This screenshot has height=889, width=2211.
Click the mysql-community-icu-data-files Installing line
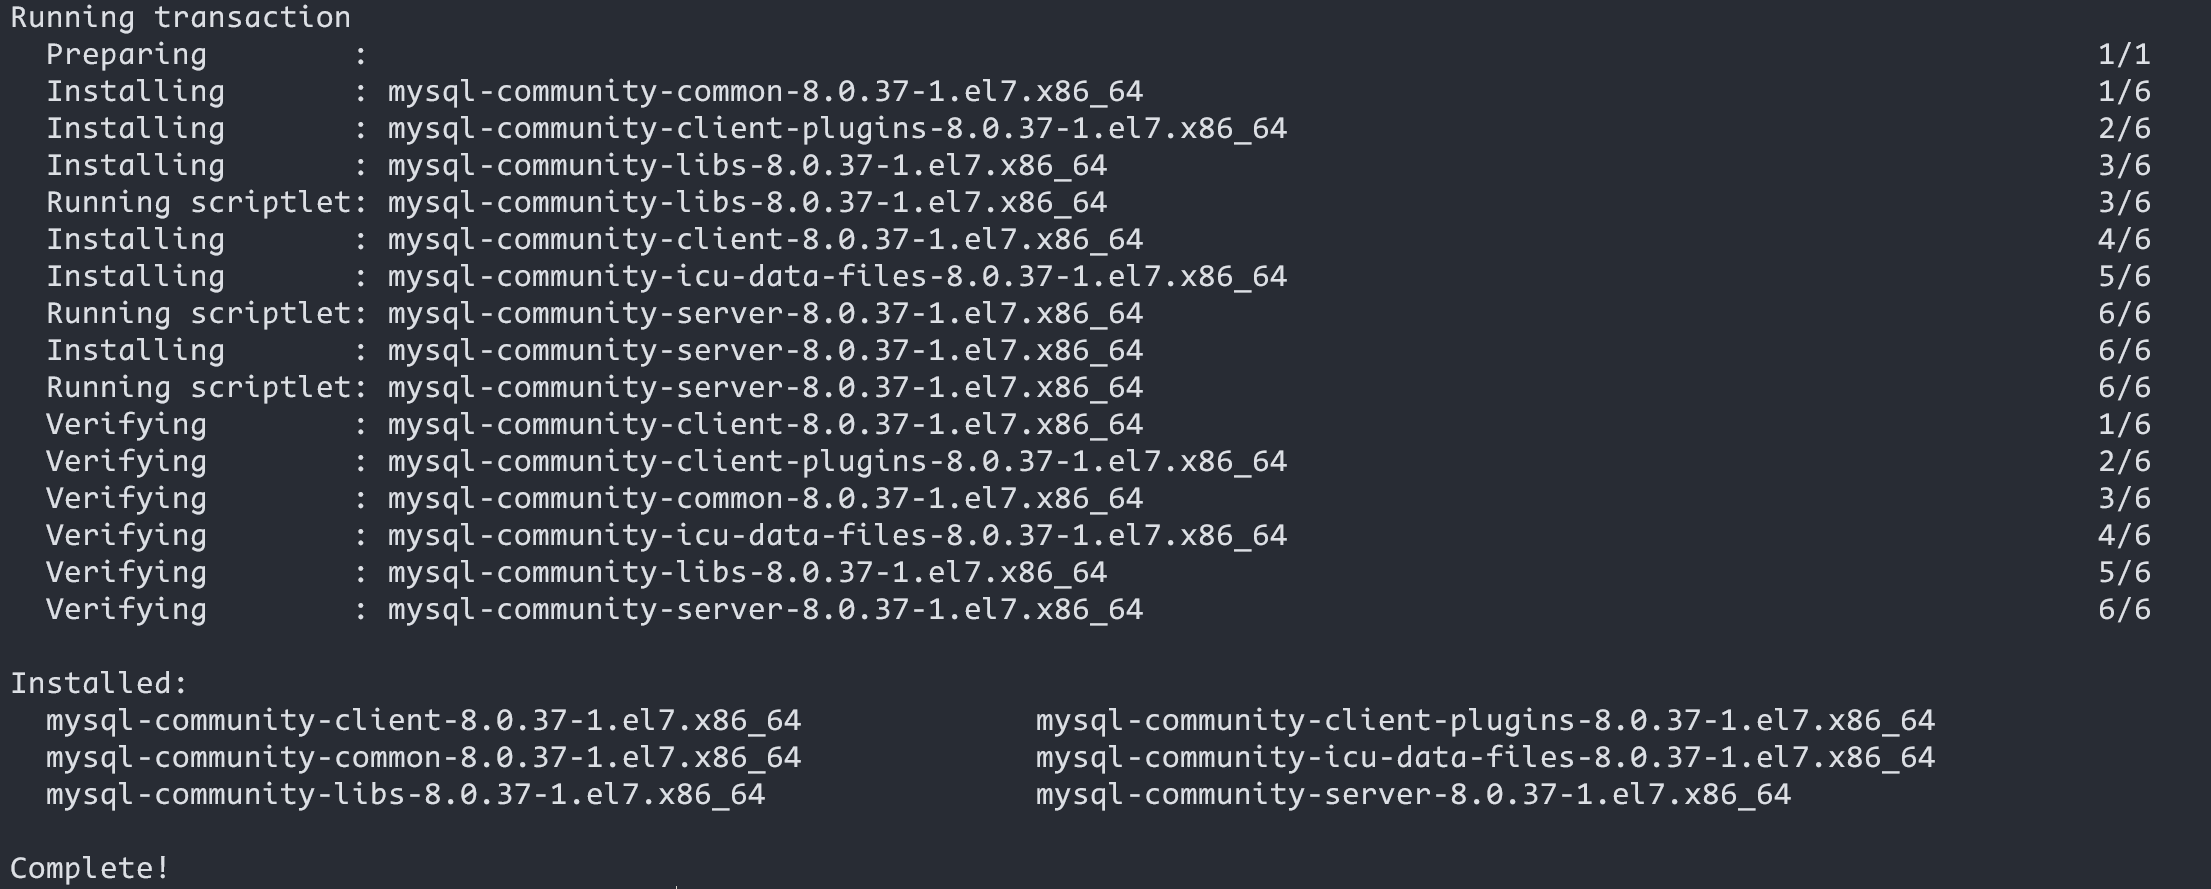(x=1098, y=277)
